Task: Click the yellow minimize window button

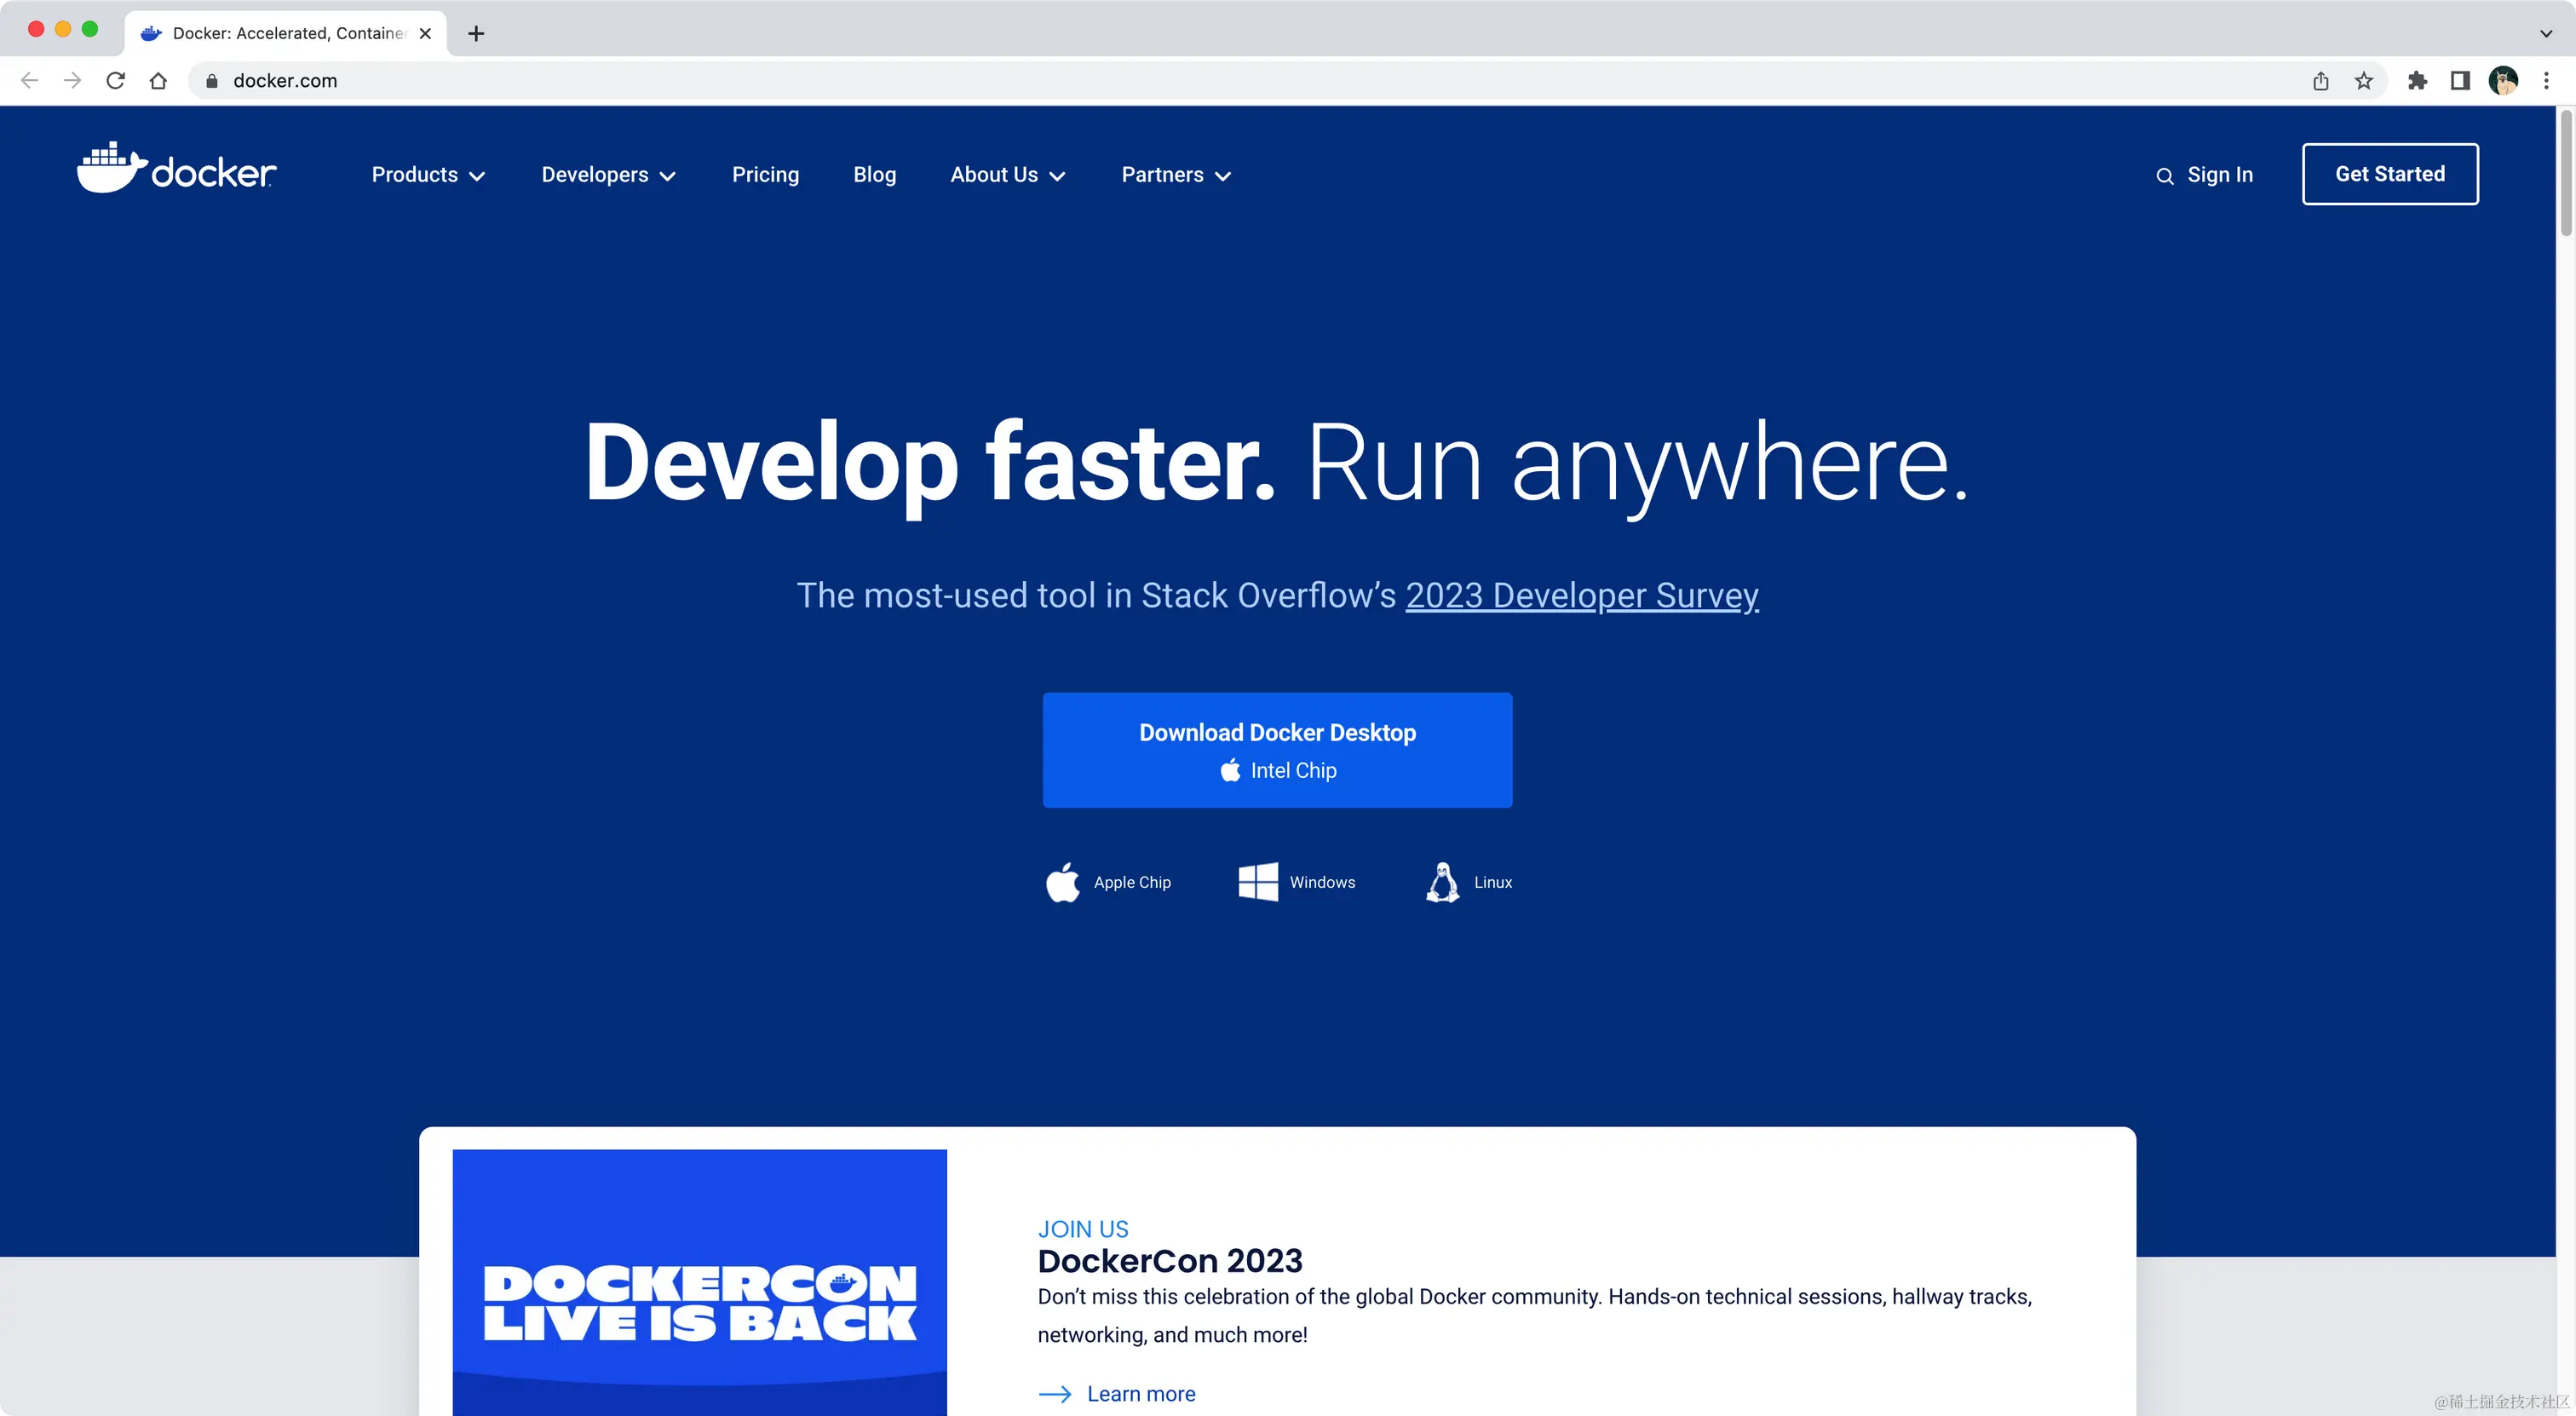Action: [63, 29]
